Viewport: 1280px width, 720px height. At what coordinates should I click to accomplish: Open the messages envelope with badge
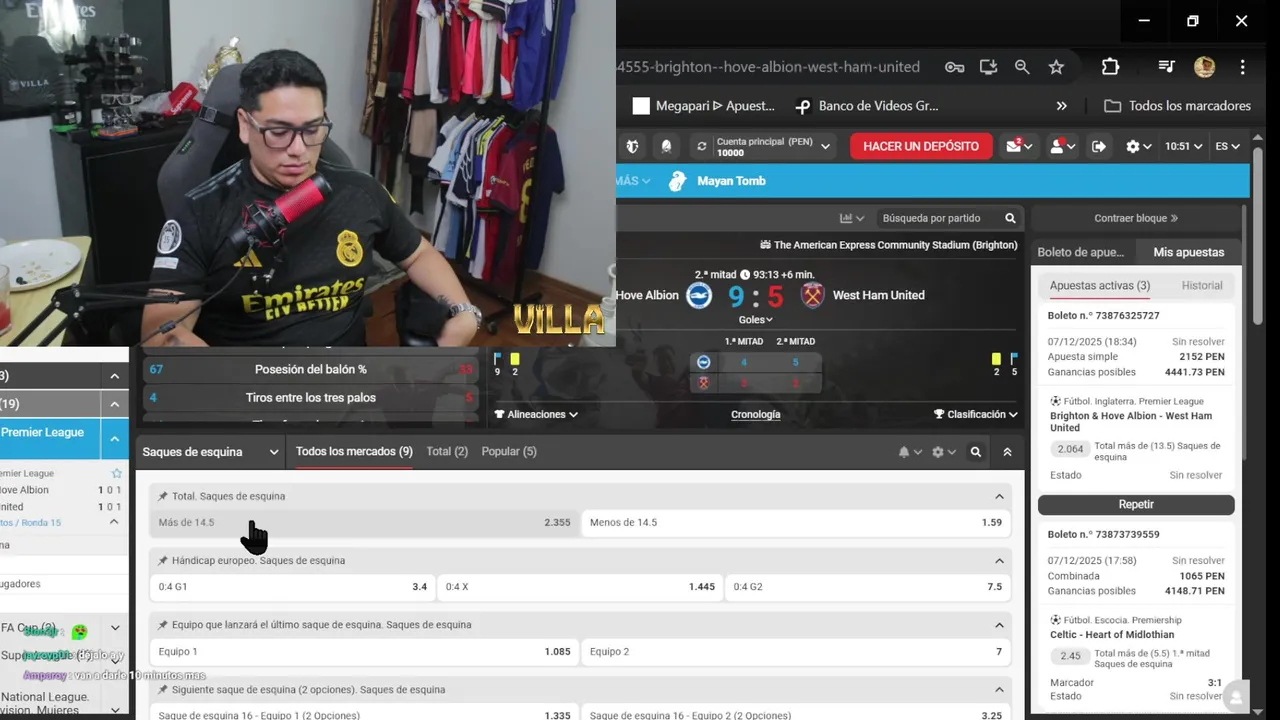point(1018,146)
